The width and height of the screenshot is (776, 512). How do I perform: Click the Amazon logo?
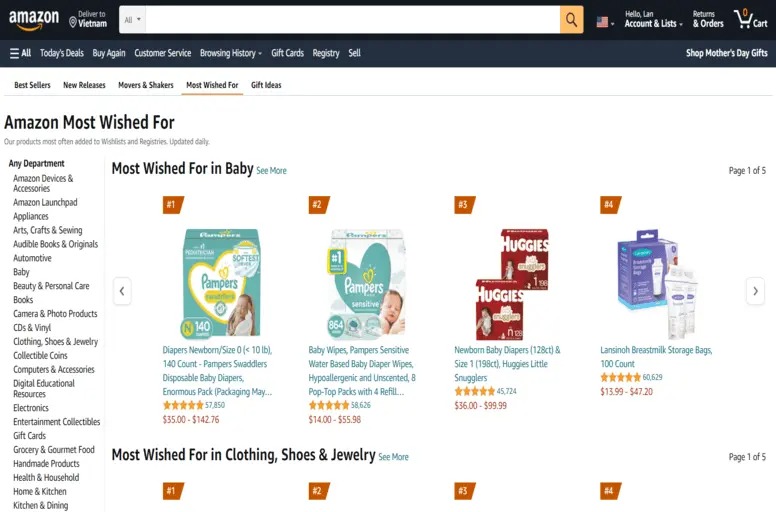(33, 20)
